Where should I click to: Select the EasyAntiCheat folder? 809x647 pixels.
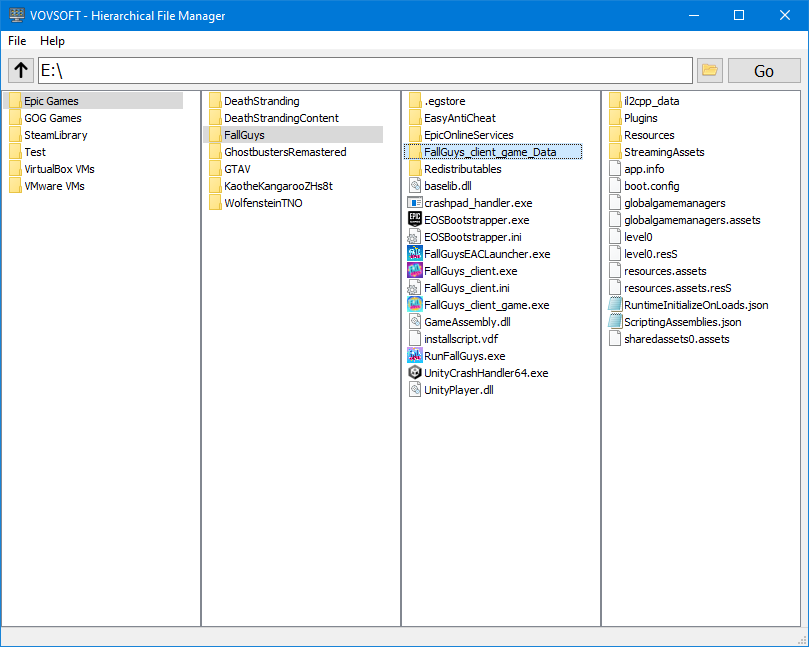tap(459, 118)
